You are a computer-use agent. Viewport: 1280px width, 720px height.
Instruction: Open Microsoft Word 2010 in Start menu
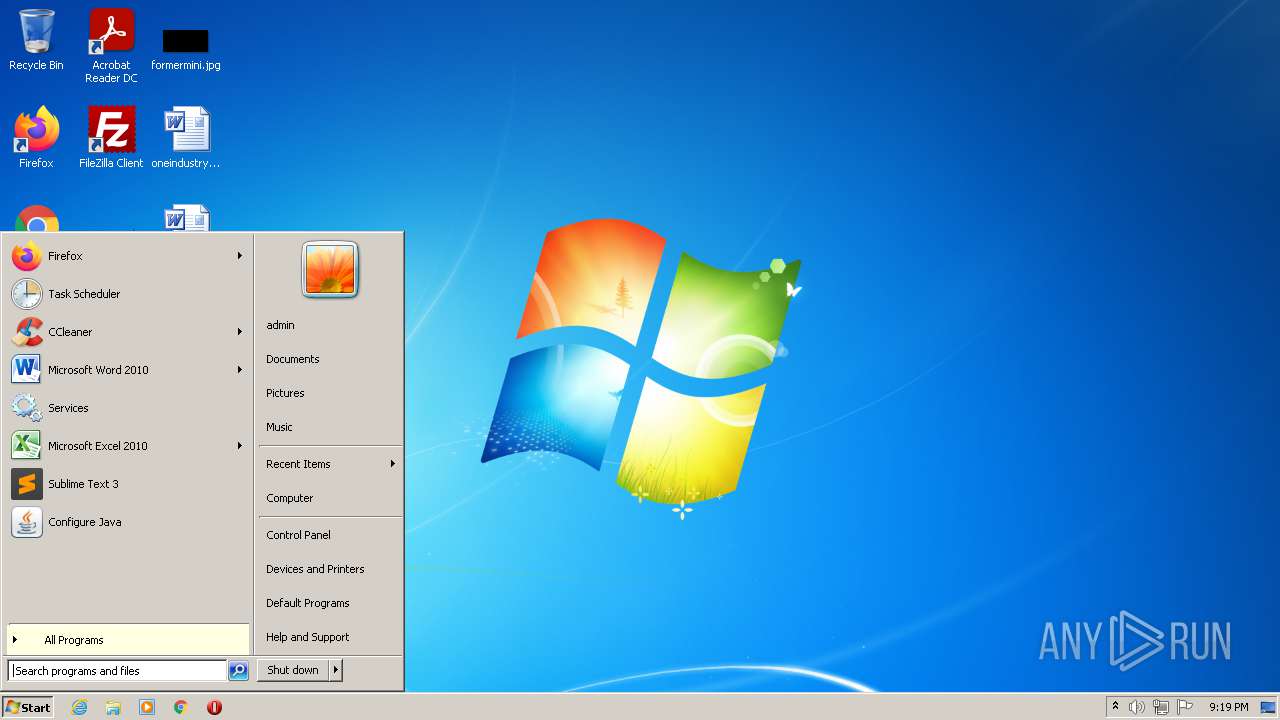(127, 370)
